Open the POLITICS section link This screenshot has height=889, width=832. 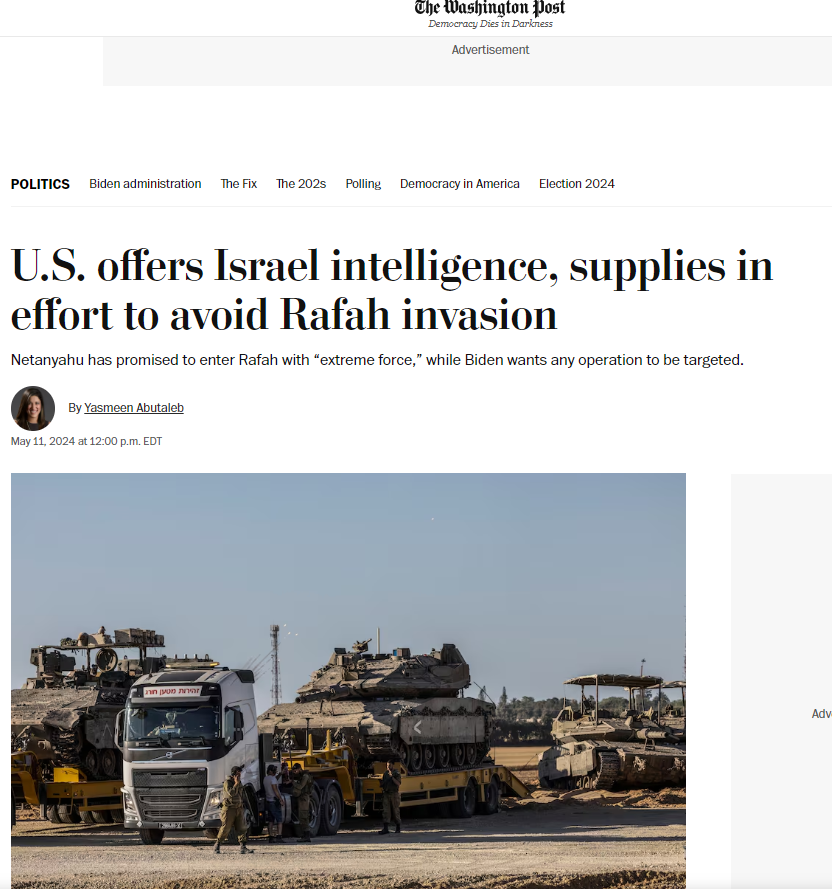[x=40, y=184]
